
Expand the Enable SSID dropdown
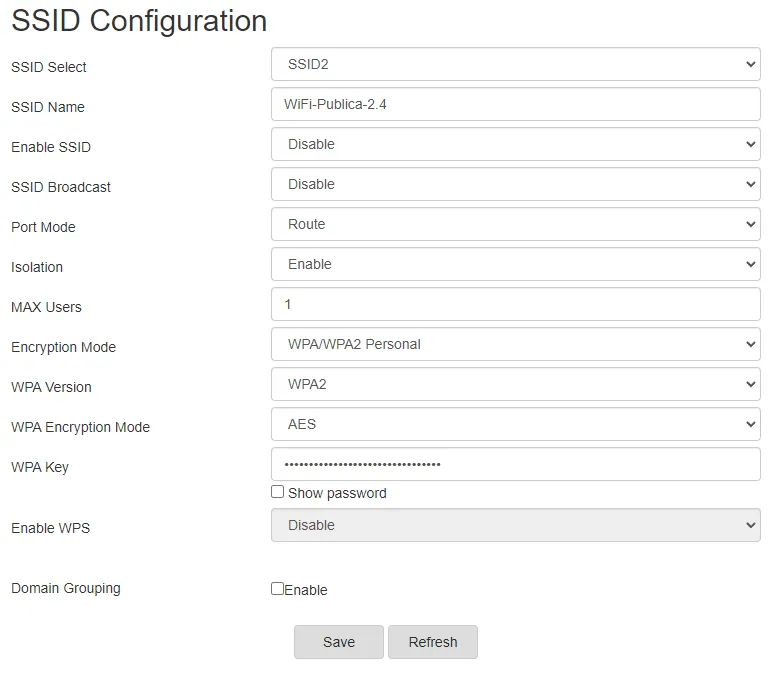point(515,144)
